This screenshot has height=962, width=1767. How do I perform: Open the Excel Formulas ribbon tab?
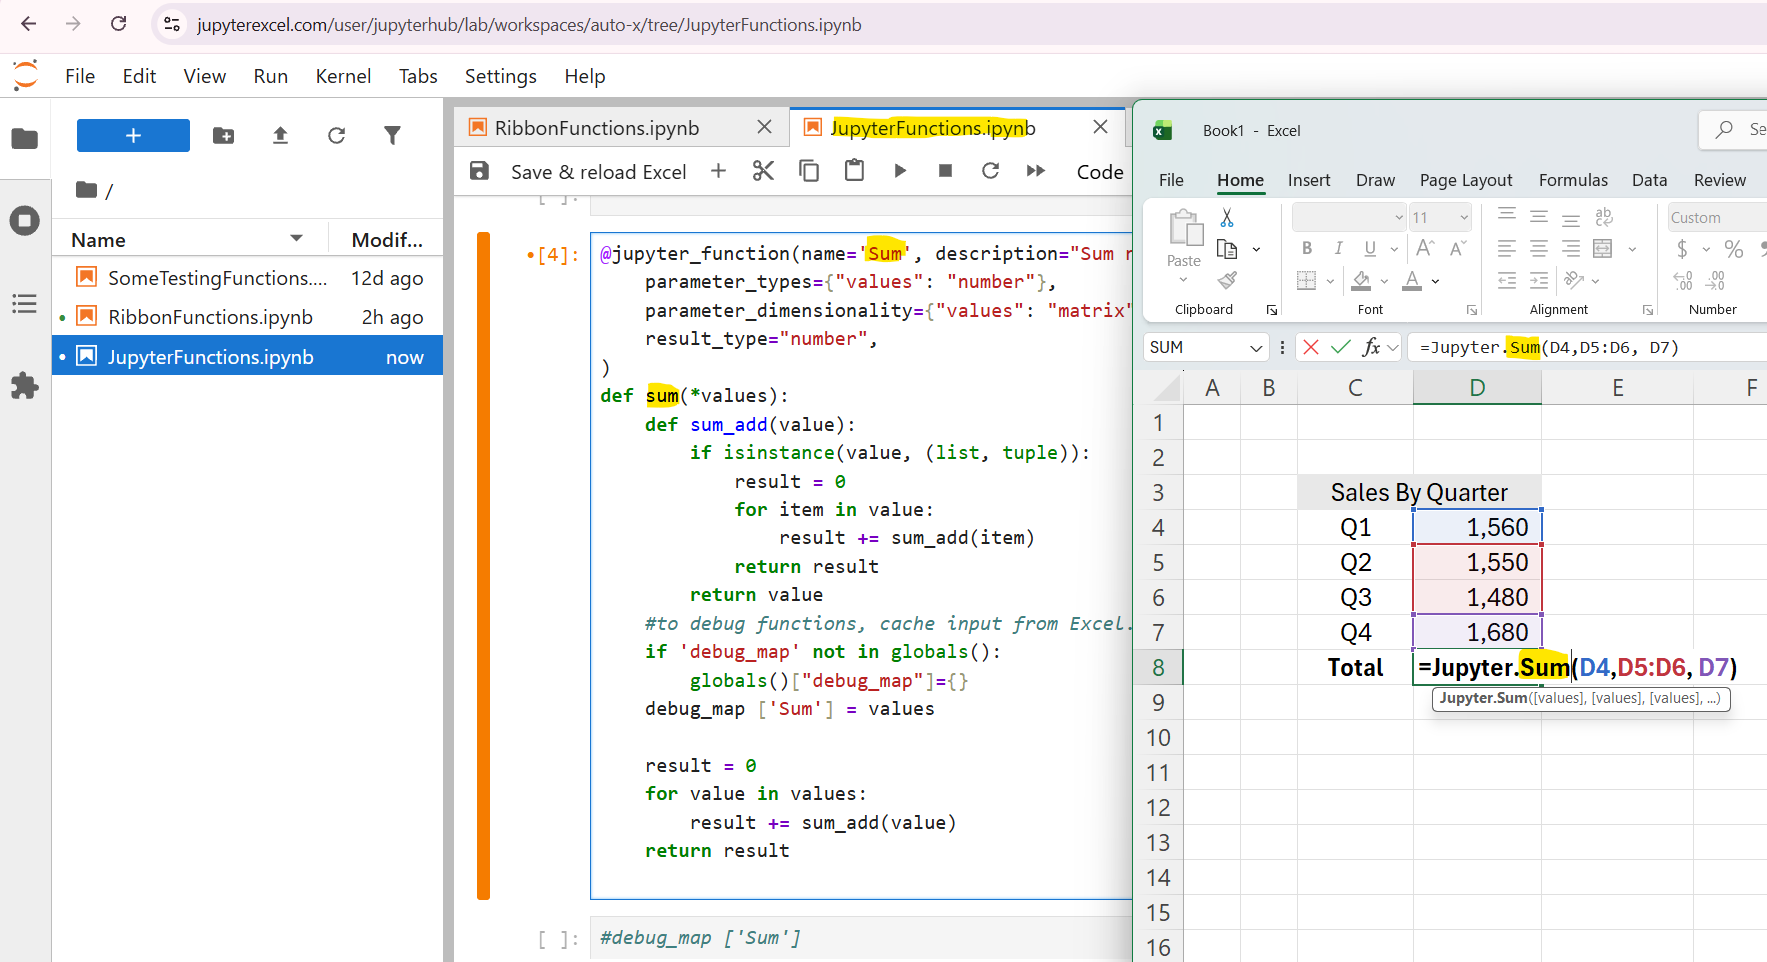tap(1573, 180)
